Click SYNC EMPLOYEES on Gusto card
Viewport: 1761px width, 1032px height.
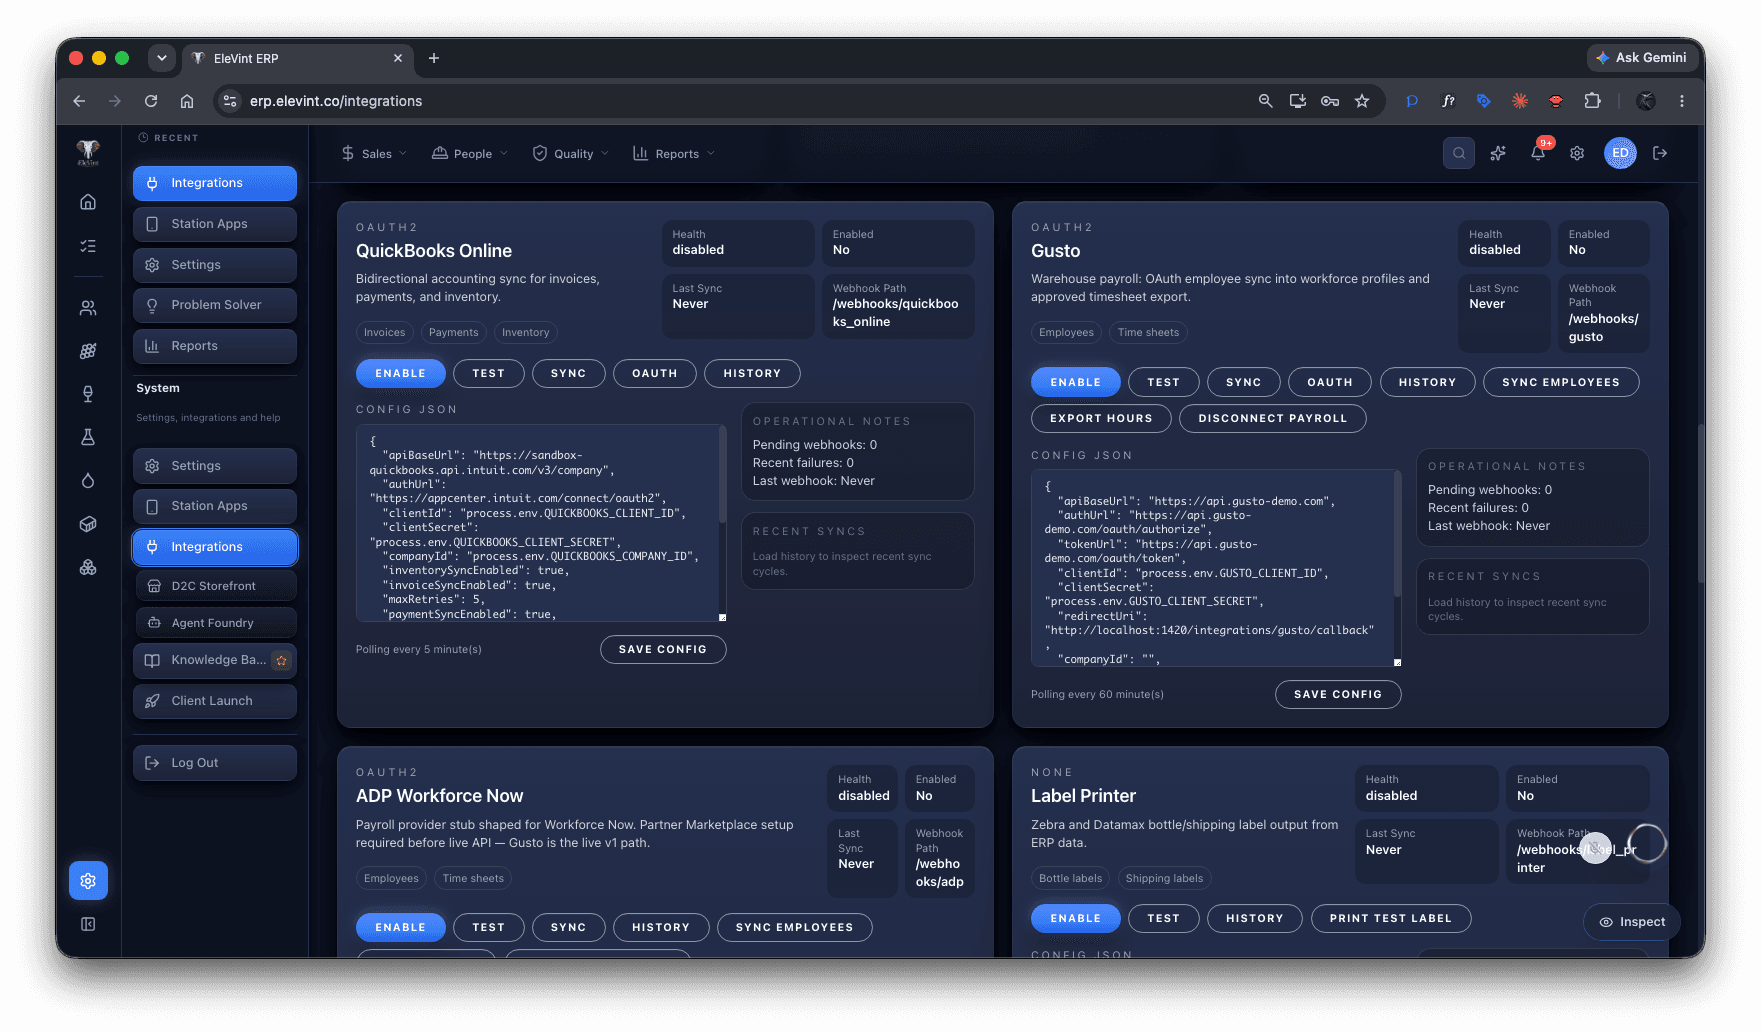1561,382
